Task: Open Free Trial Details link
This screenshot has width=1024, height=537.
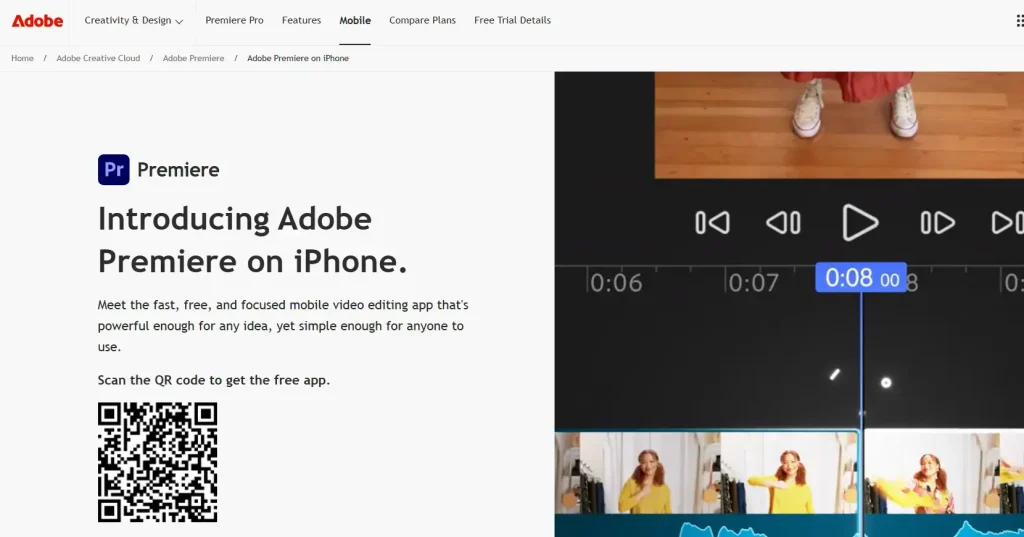Action: click(512, 20)
